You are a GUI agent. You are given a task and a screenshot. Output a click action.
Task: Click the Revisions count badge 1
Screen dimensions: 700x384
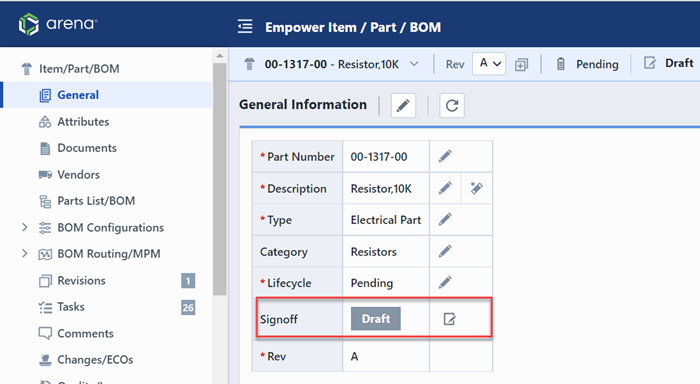click(188, 281)
